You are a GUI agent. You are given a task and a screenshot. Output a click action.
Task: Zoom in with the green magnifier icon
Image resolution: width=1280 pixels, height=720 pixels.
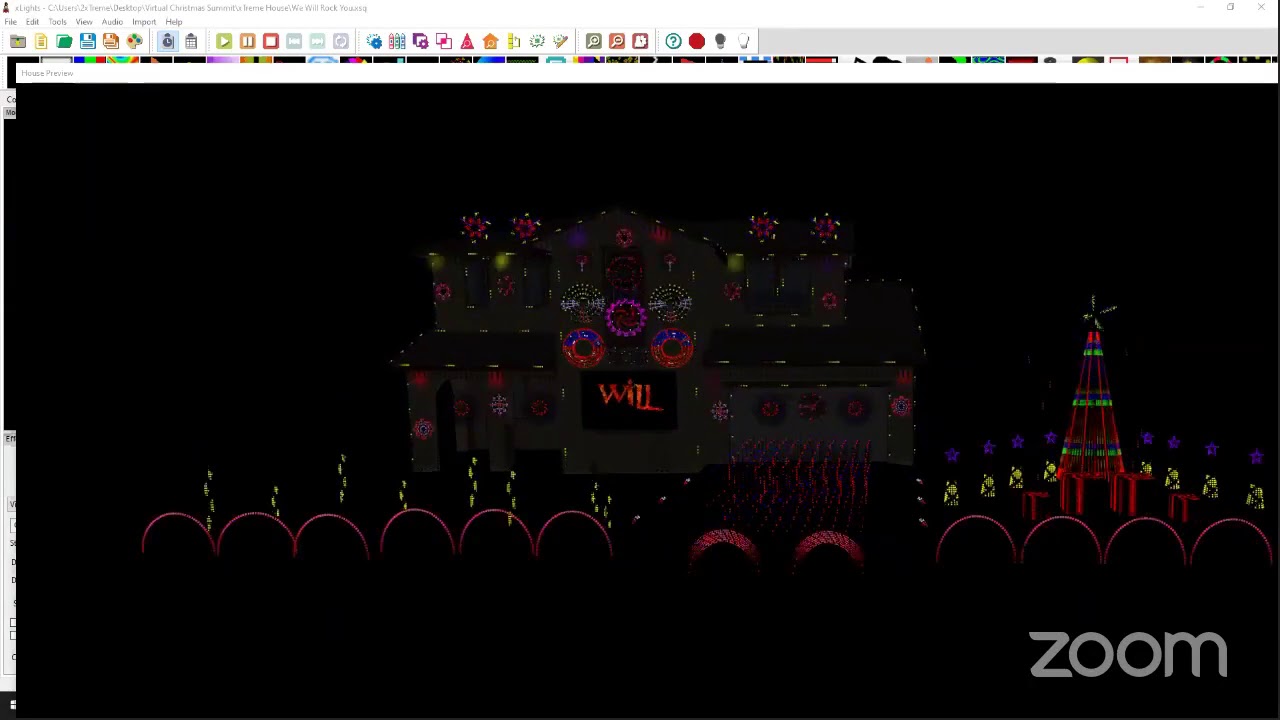tap(594, 41)
